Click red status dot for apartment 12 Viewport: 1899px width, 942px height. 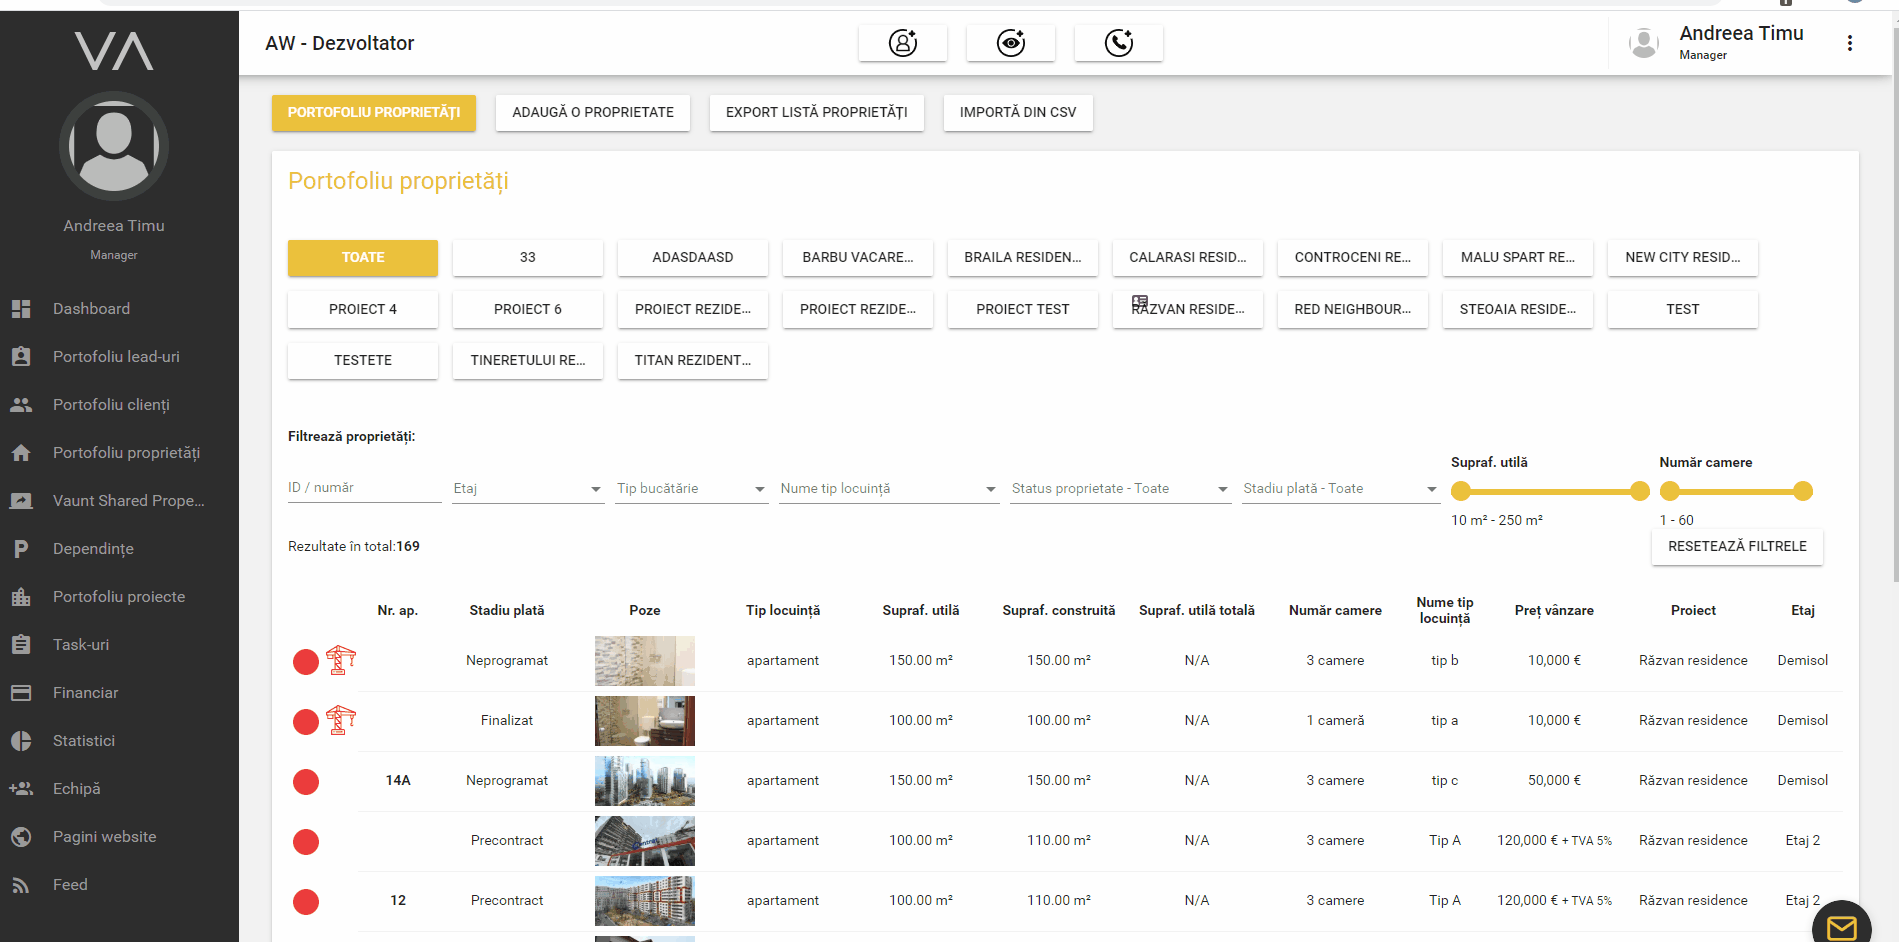tap(306, 902)
